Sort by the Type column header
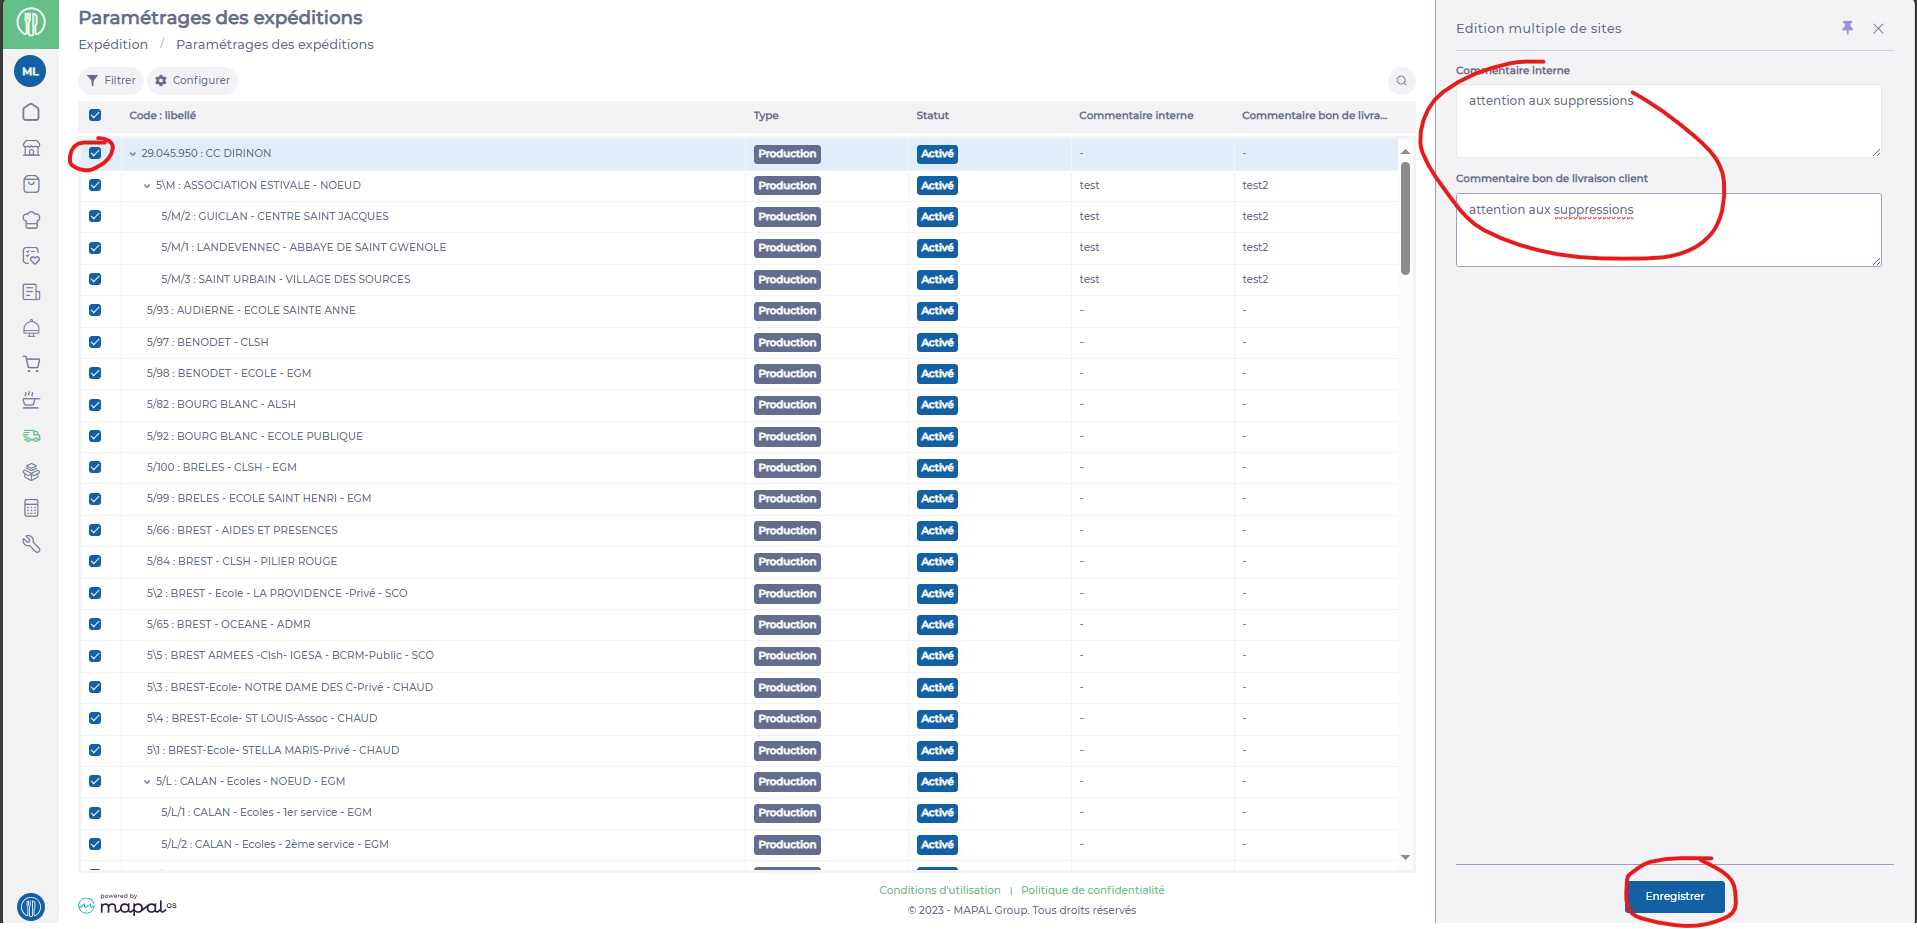This screenshot has height=929, width=1917. [x=766, y=115]
